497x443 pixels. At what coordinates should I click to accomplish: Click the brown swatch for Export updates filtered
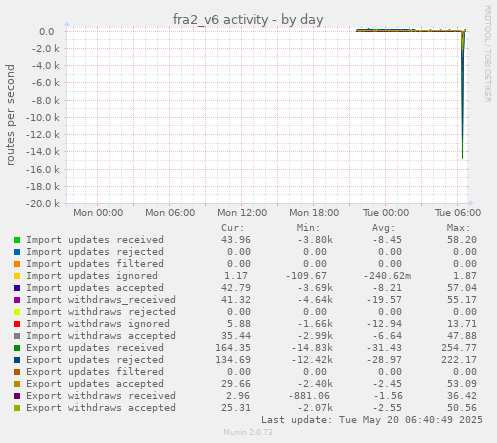[17, 372]
